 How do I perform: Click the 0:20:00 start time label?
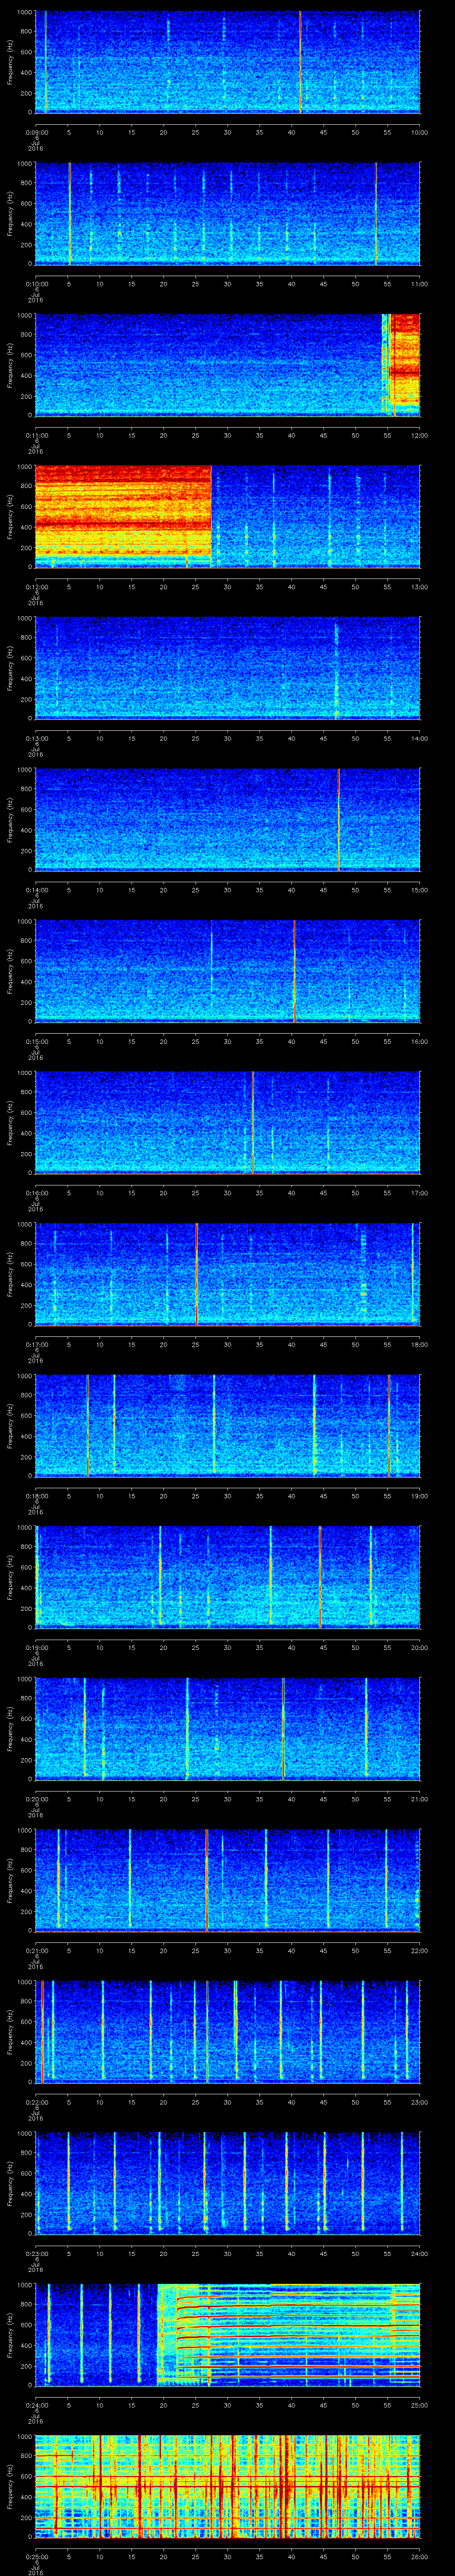(x=36, y=1799)
